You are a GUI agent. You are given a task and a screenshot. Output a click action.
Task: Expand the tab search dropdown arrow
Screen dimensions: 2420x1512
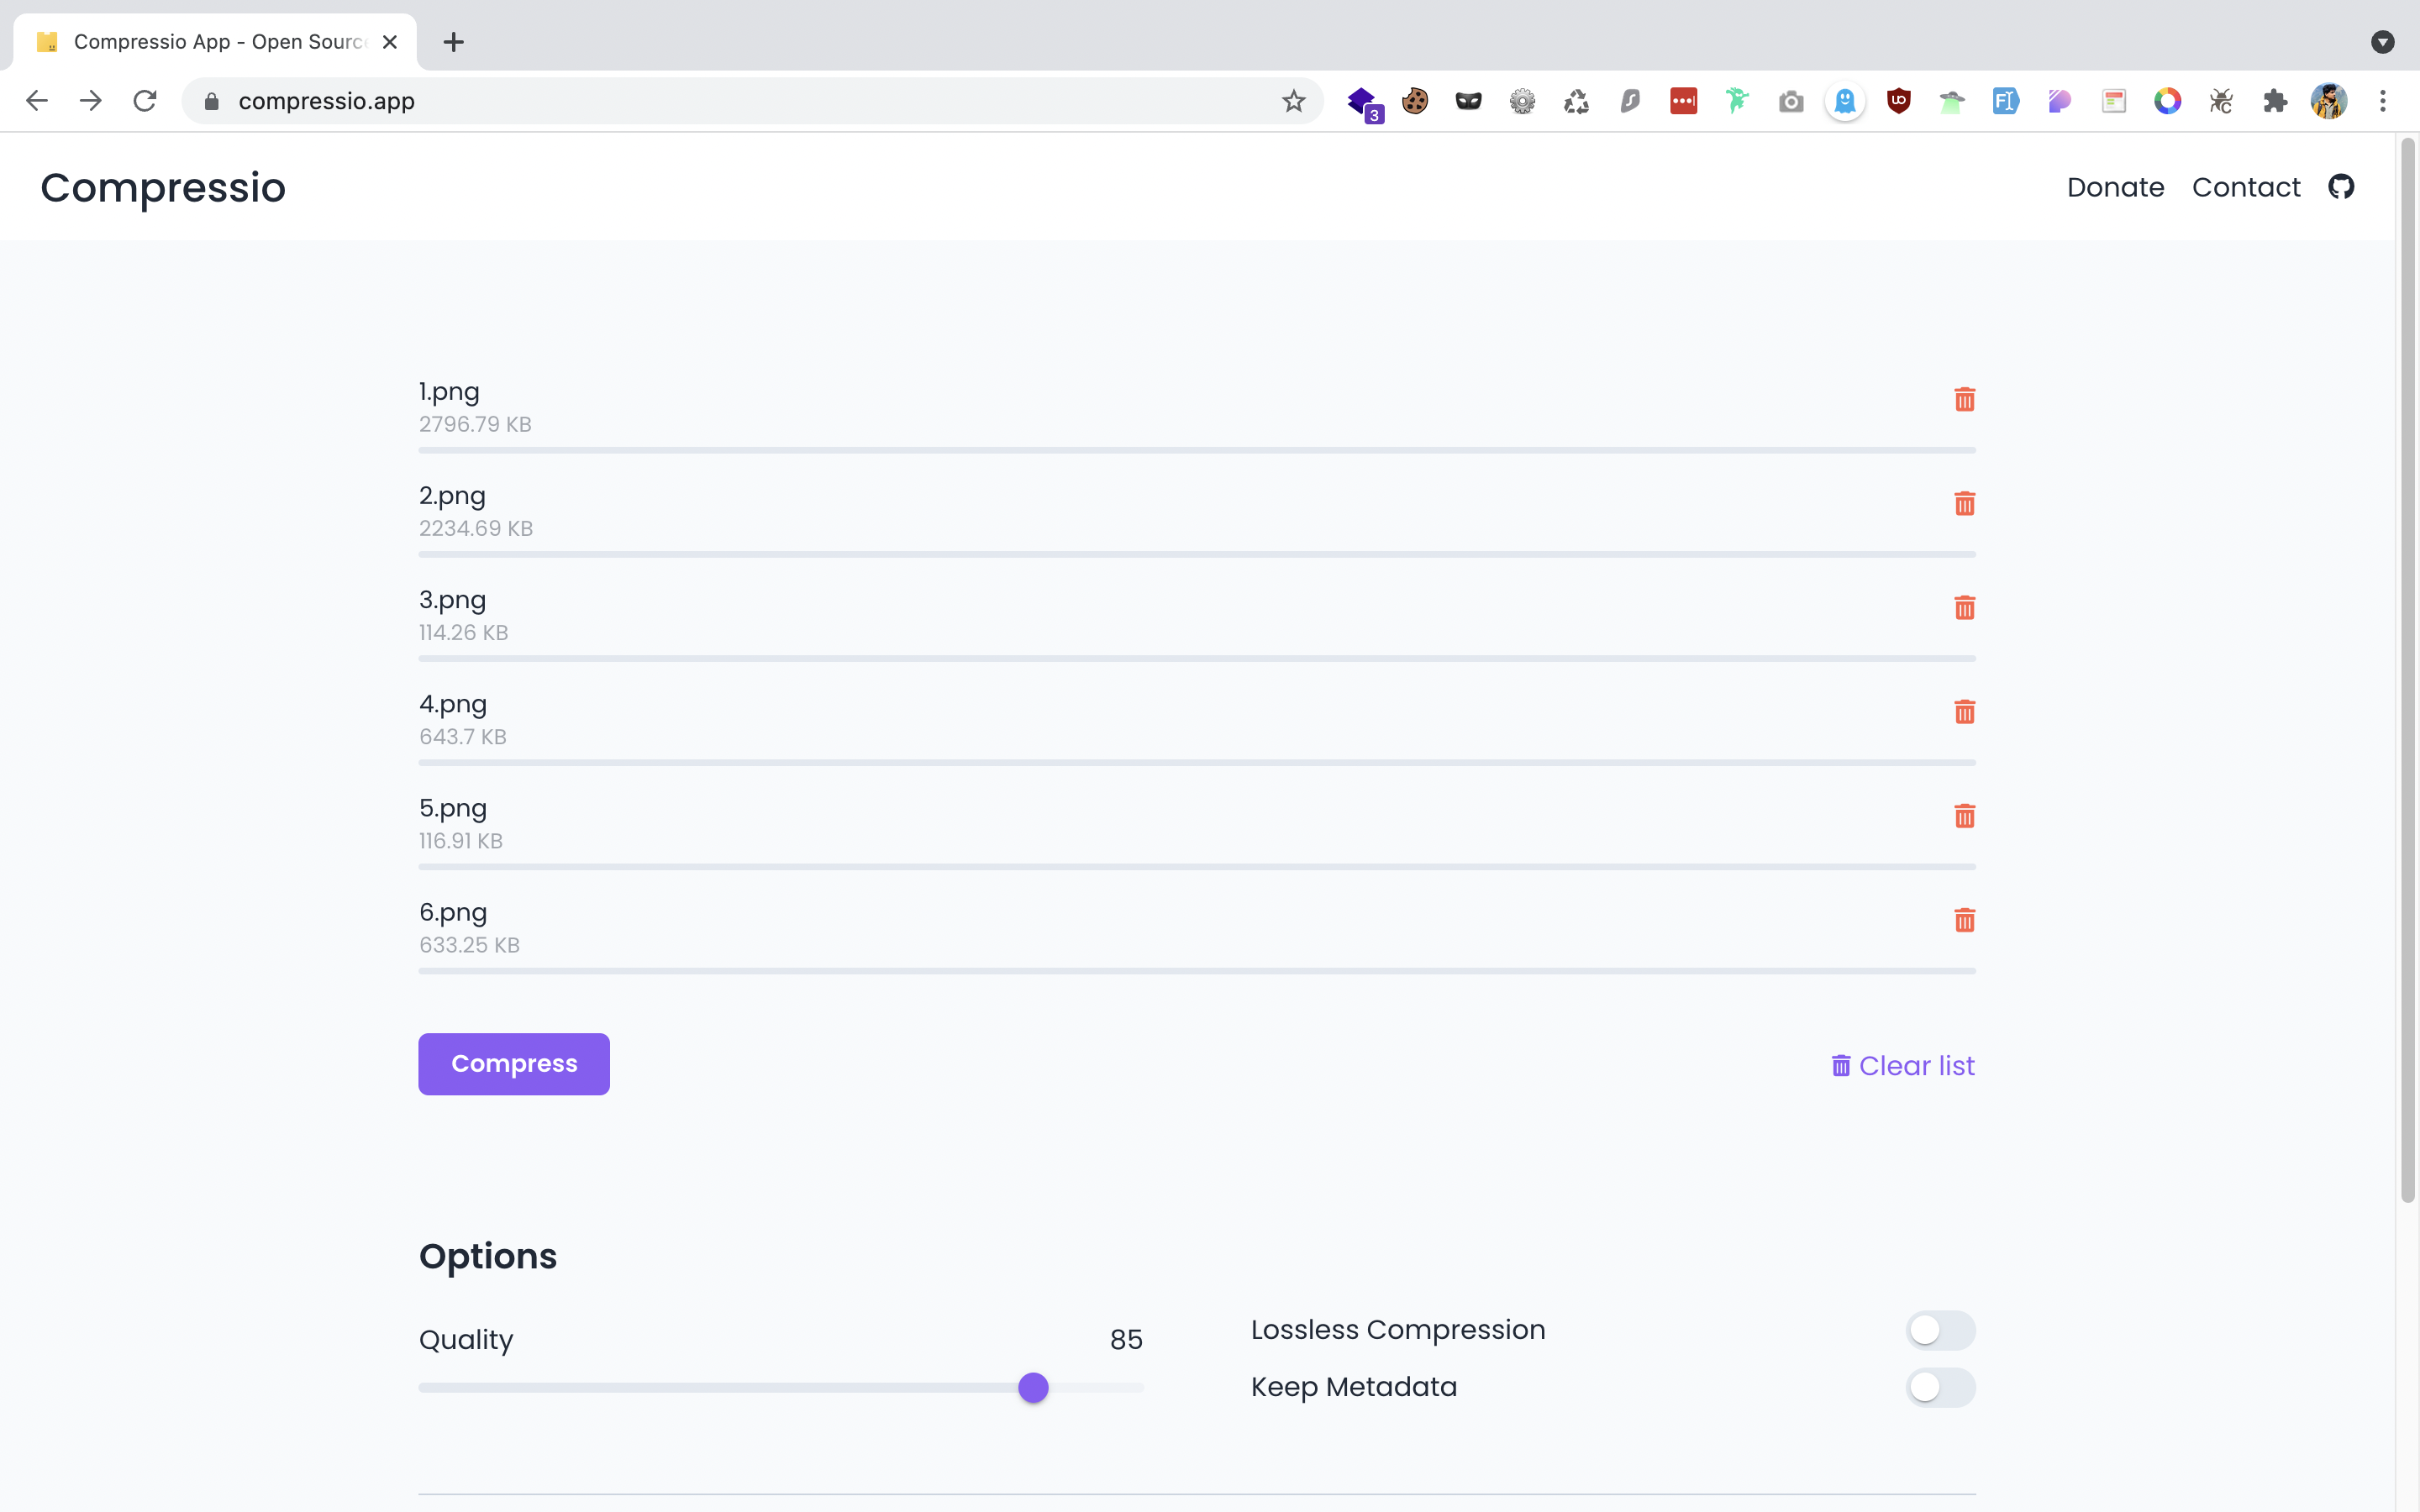pos(2382,42)
